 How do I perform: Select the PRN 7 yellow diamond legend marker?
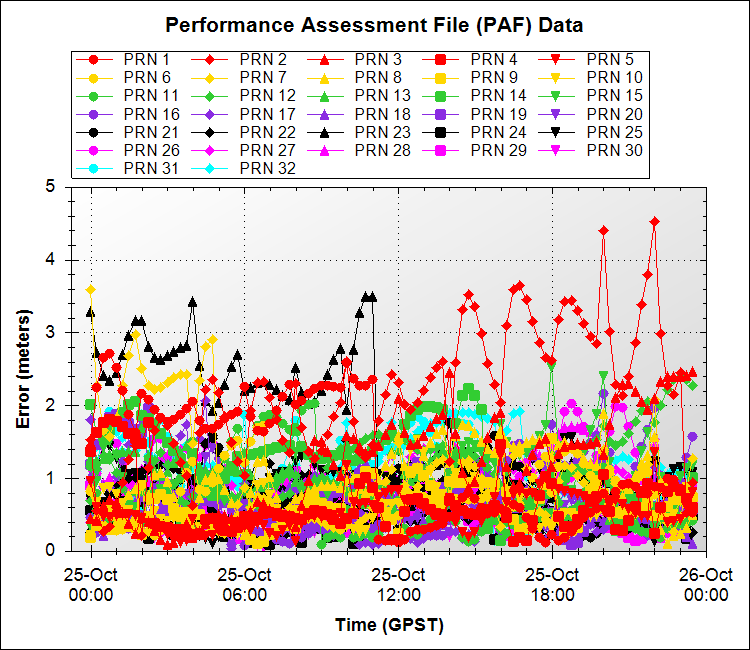coord(208,77)
